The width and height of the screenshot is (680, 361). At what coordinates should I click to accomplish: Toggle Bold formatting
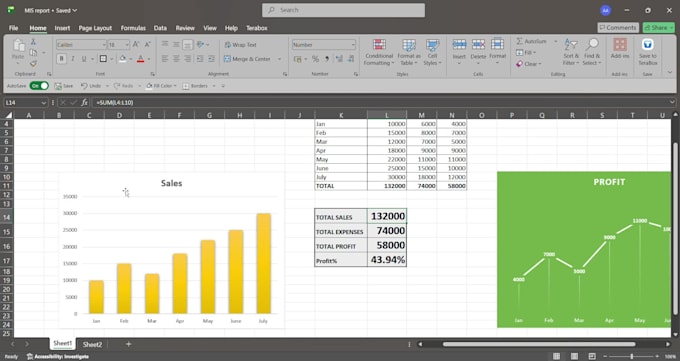(61, 59)
